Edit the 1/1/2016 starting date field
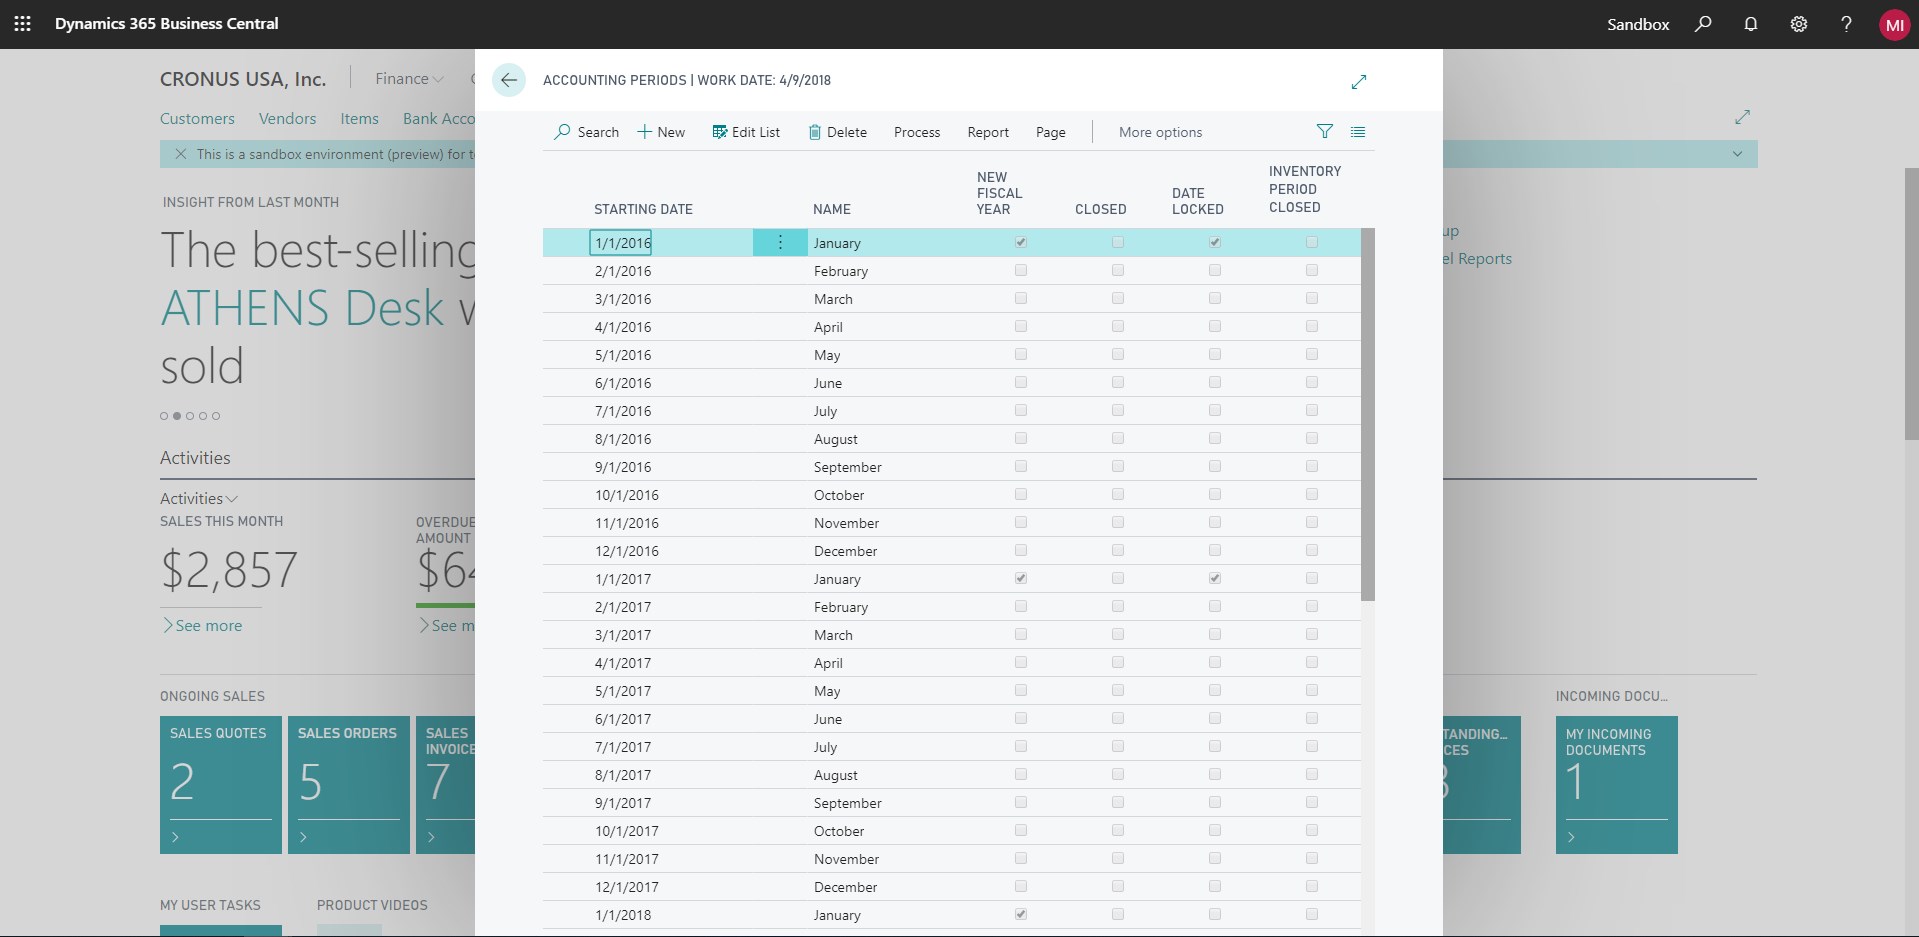Viewport: 1919px width, 937px height. click(621, 243)
